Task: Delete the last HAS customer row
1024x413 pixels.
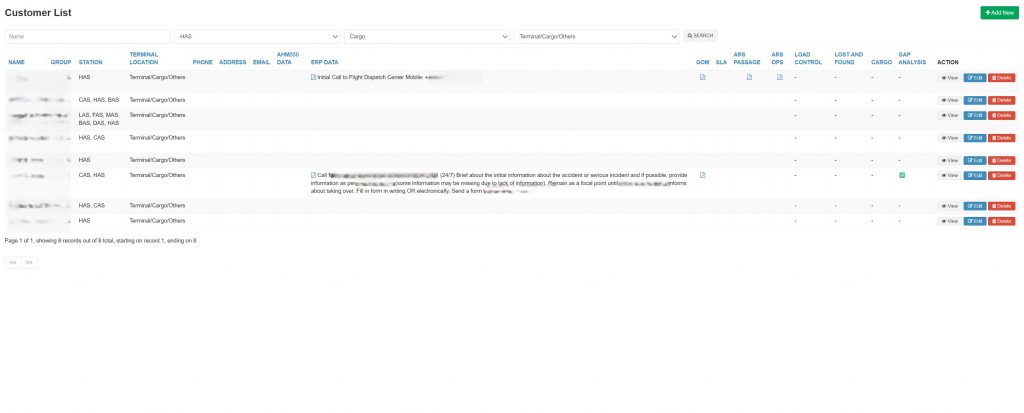Action: coord(1001,221)
